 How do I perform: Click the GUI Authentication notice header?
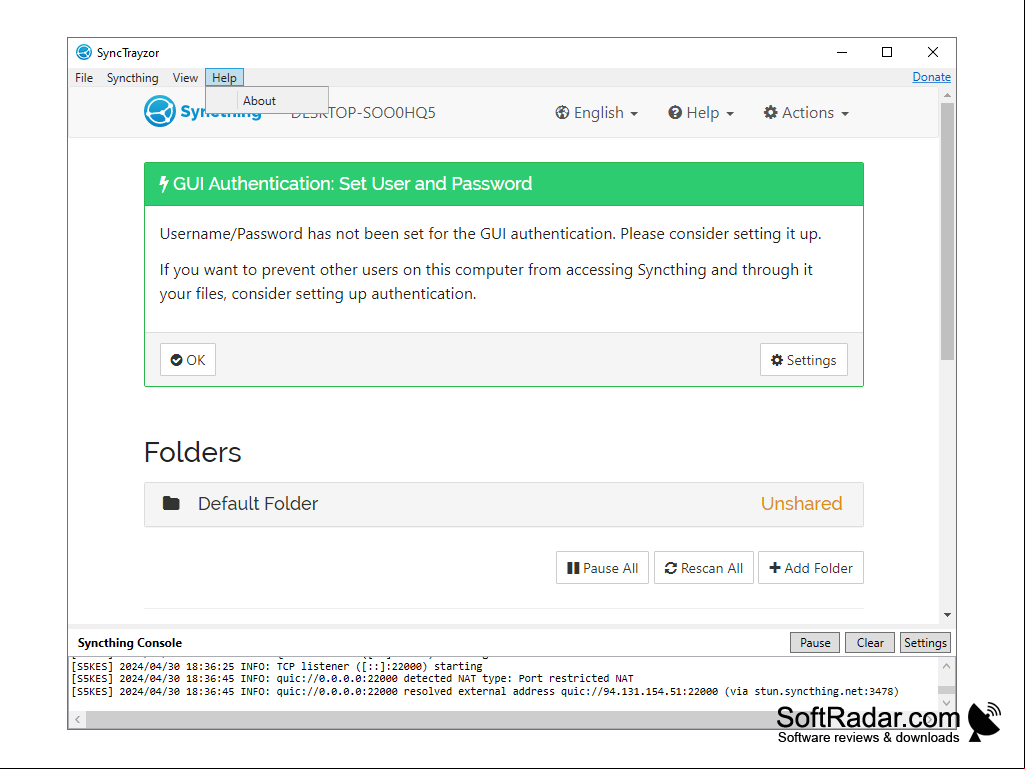coord(503,184)
